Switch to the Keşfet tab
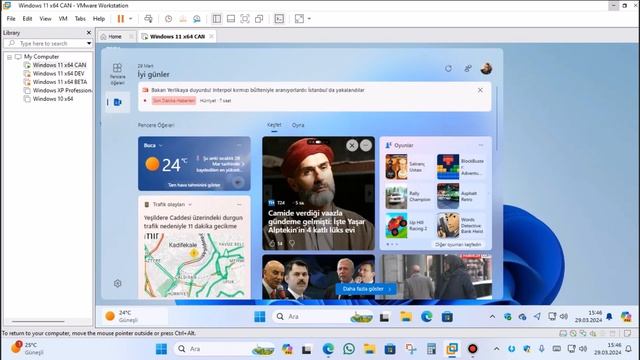The image size is (640, 360). pos(274,125)
